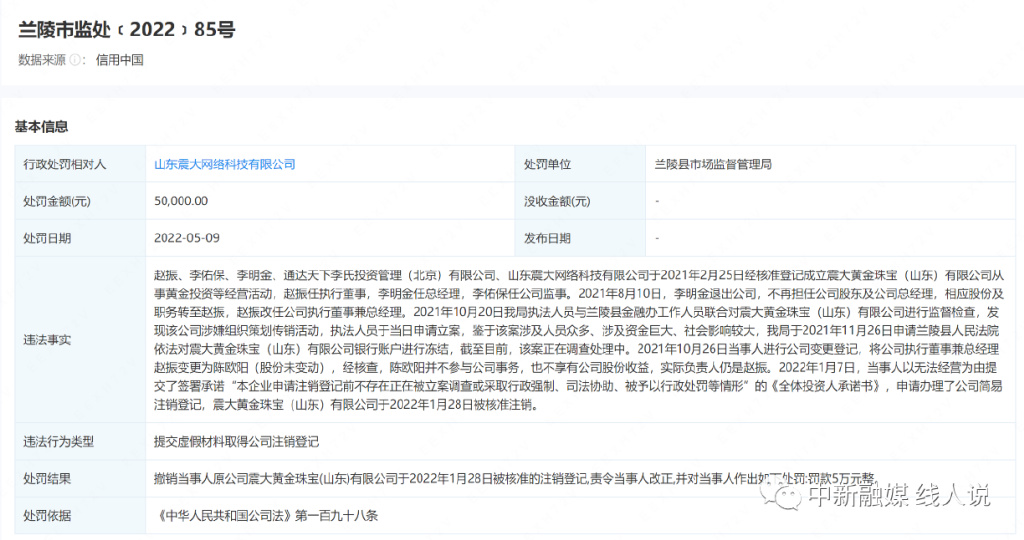
Task: Open the 山东震大网络科技有限公司 company link
Action: 225,164
